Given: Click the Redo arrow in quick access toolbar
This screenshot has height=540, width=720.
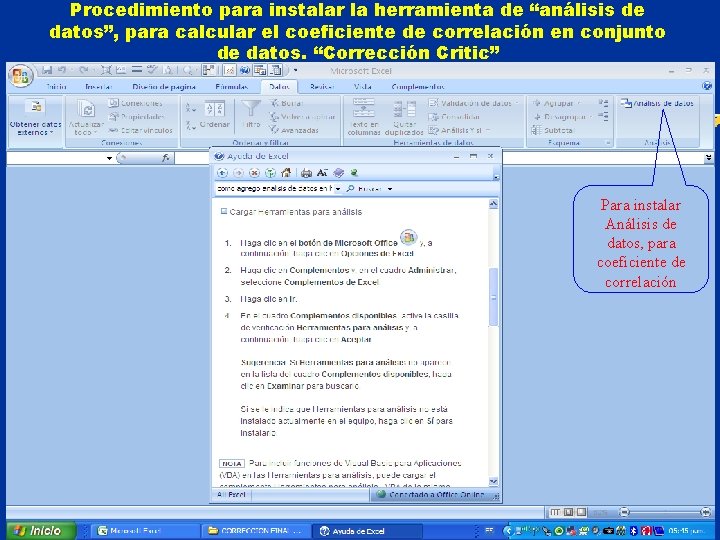Looking at the screenshot, I should coord(83,70).
